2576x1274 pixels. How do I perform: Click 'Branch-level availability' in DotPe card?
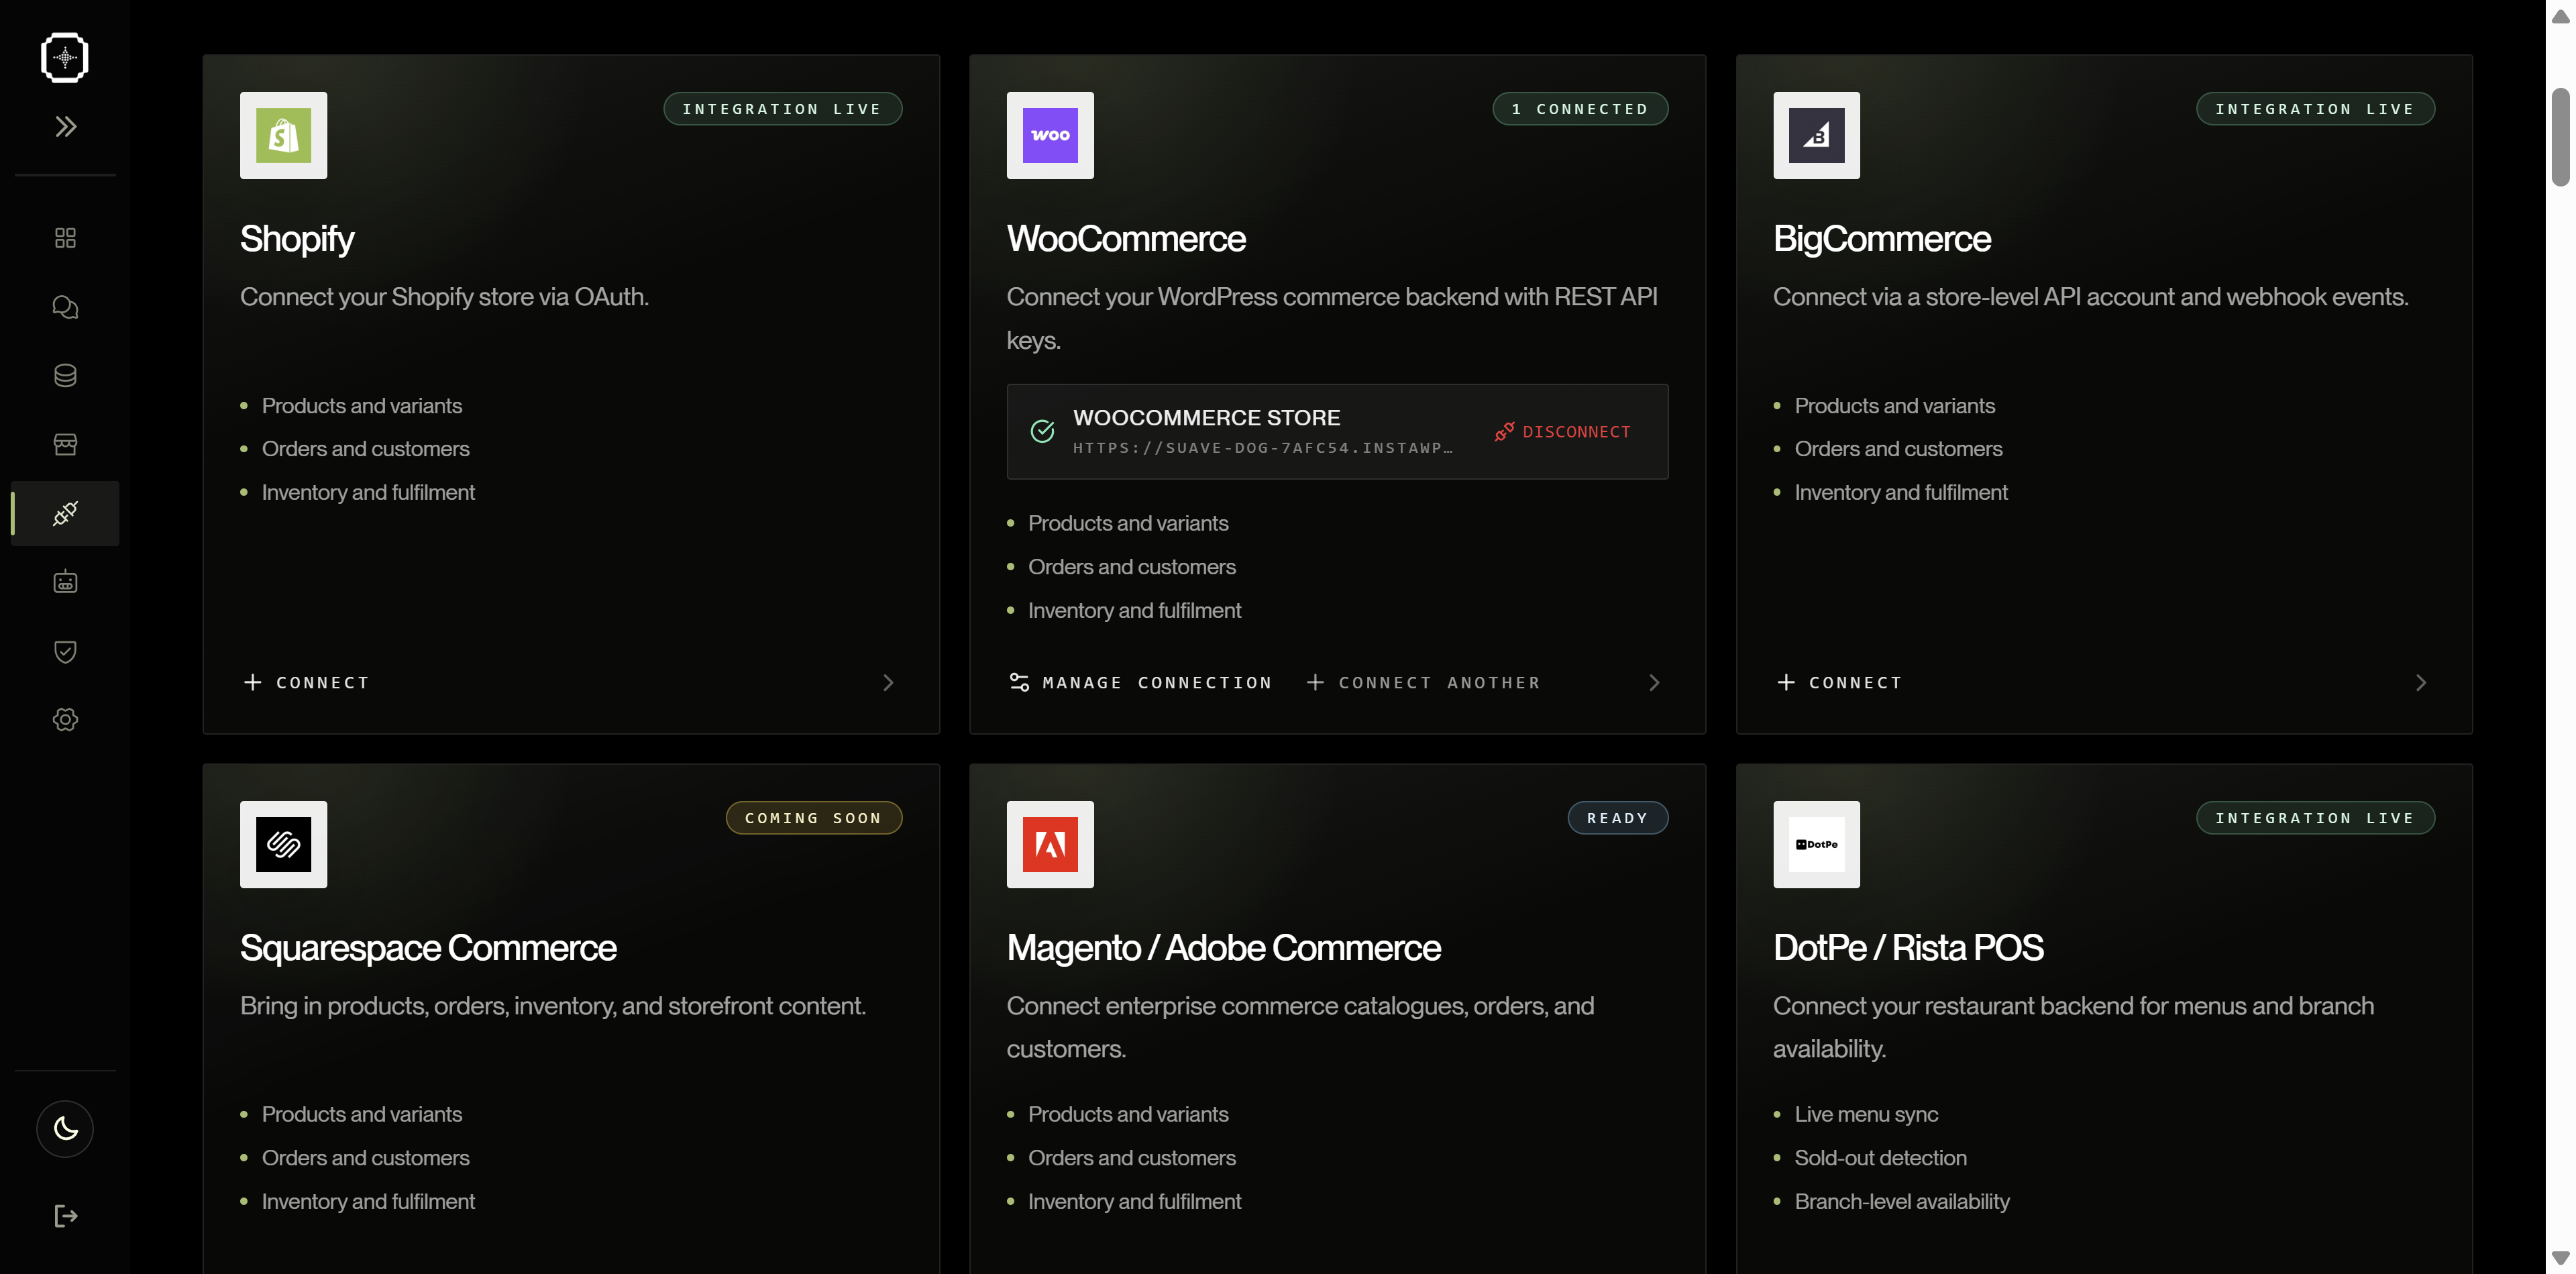click(x=1902, y=1201)
